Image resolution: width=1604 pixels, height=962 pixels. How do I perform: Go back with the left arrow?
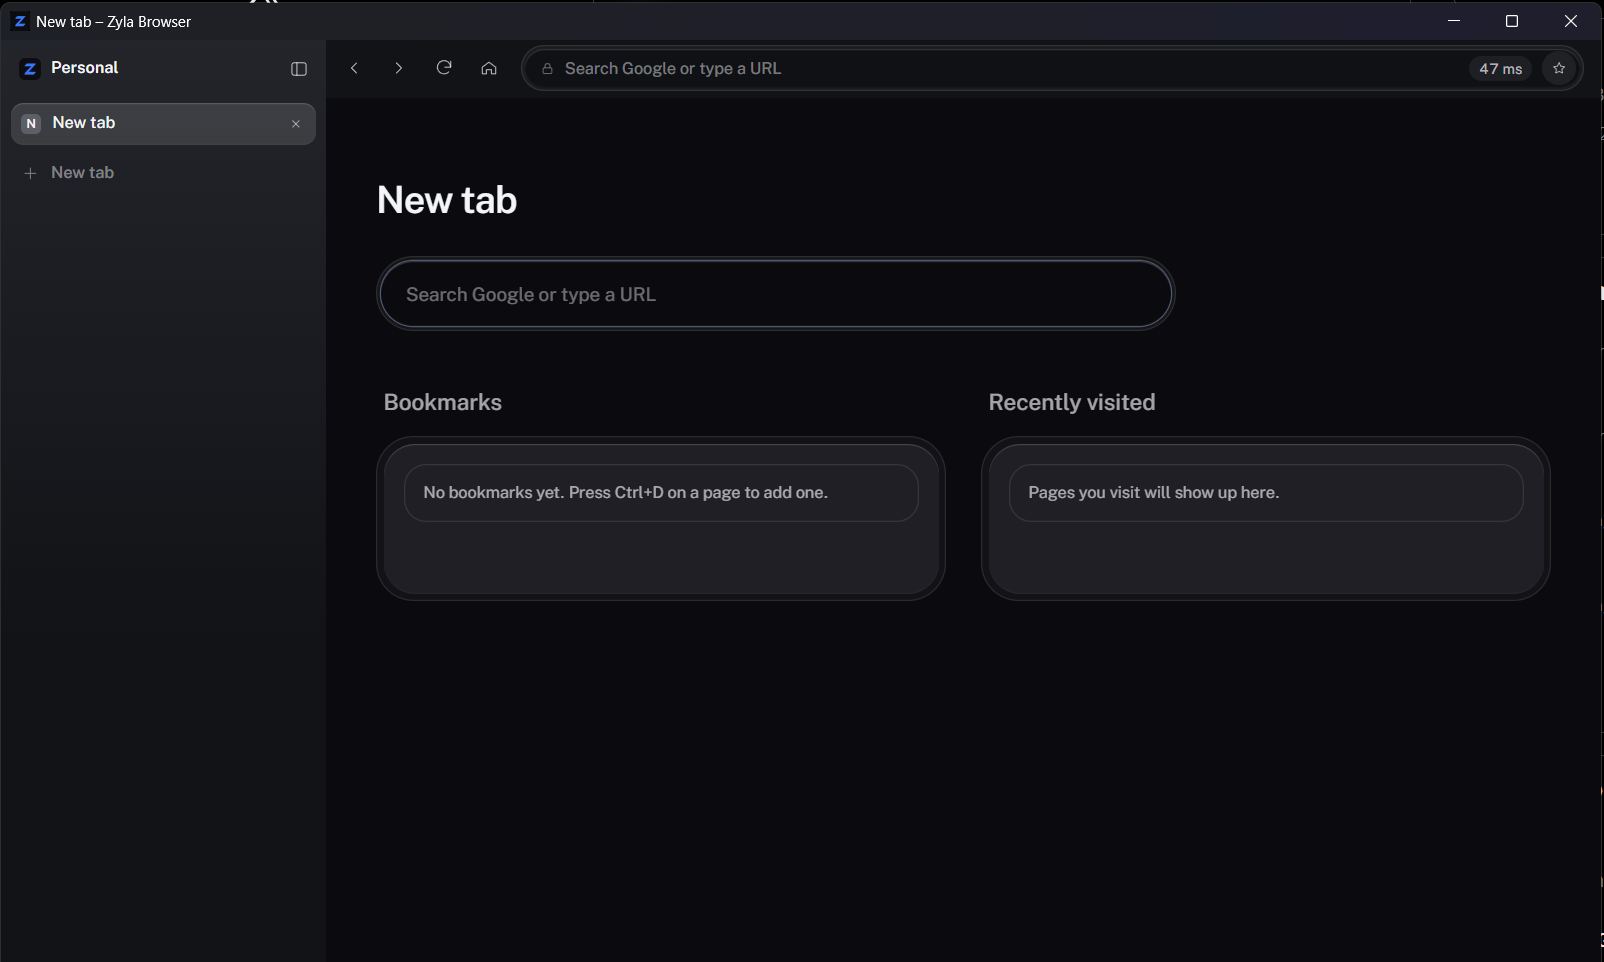(x=354, y=68)
